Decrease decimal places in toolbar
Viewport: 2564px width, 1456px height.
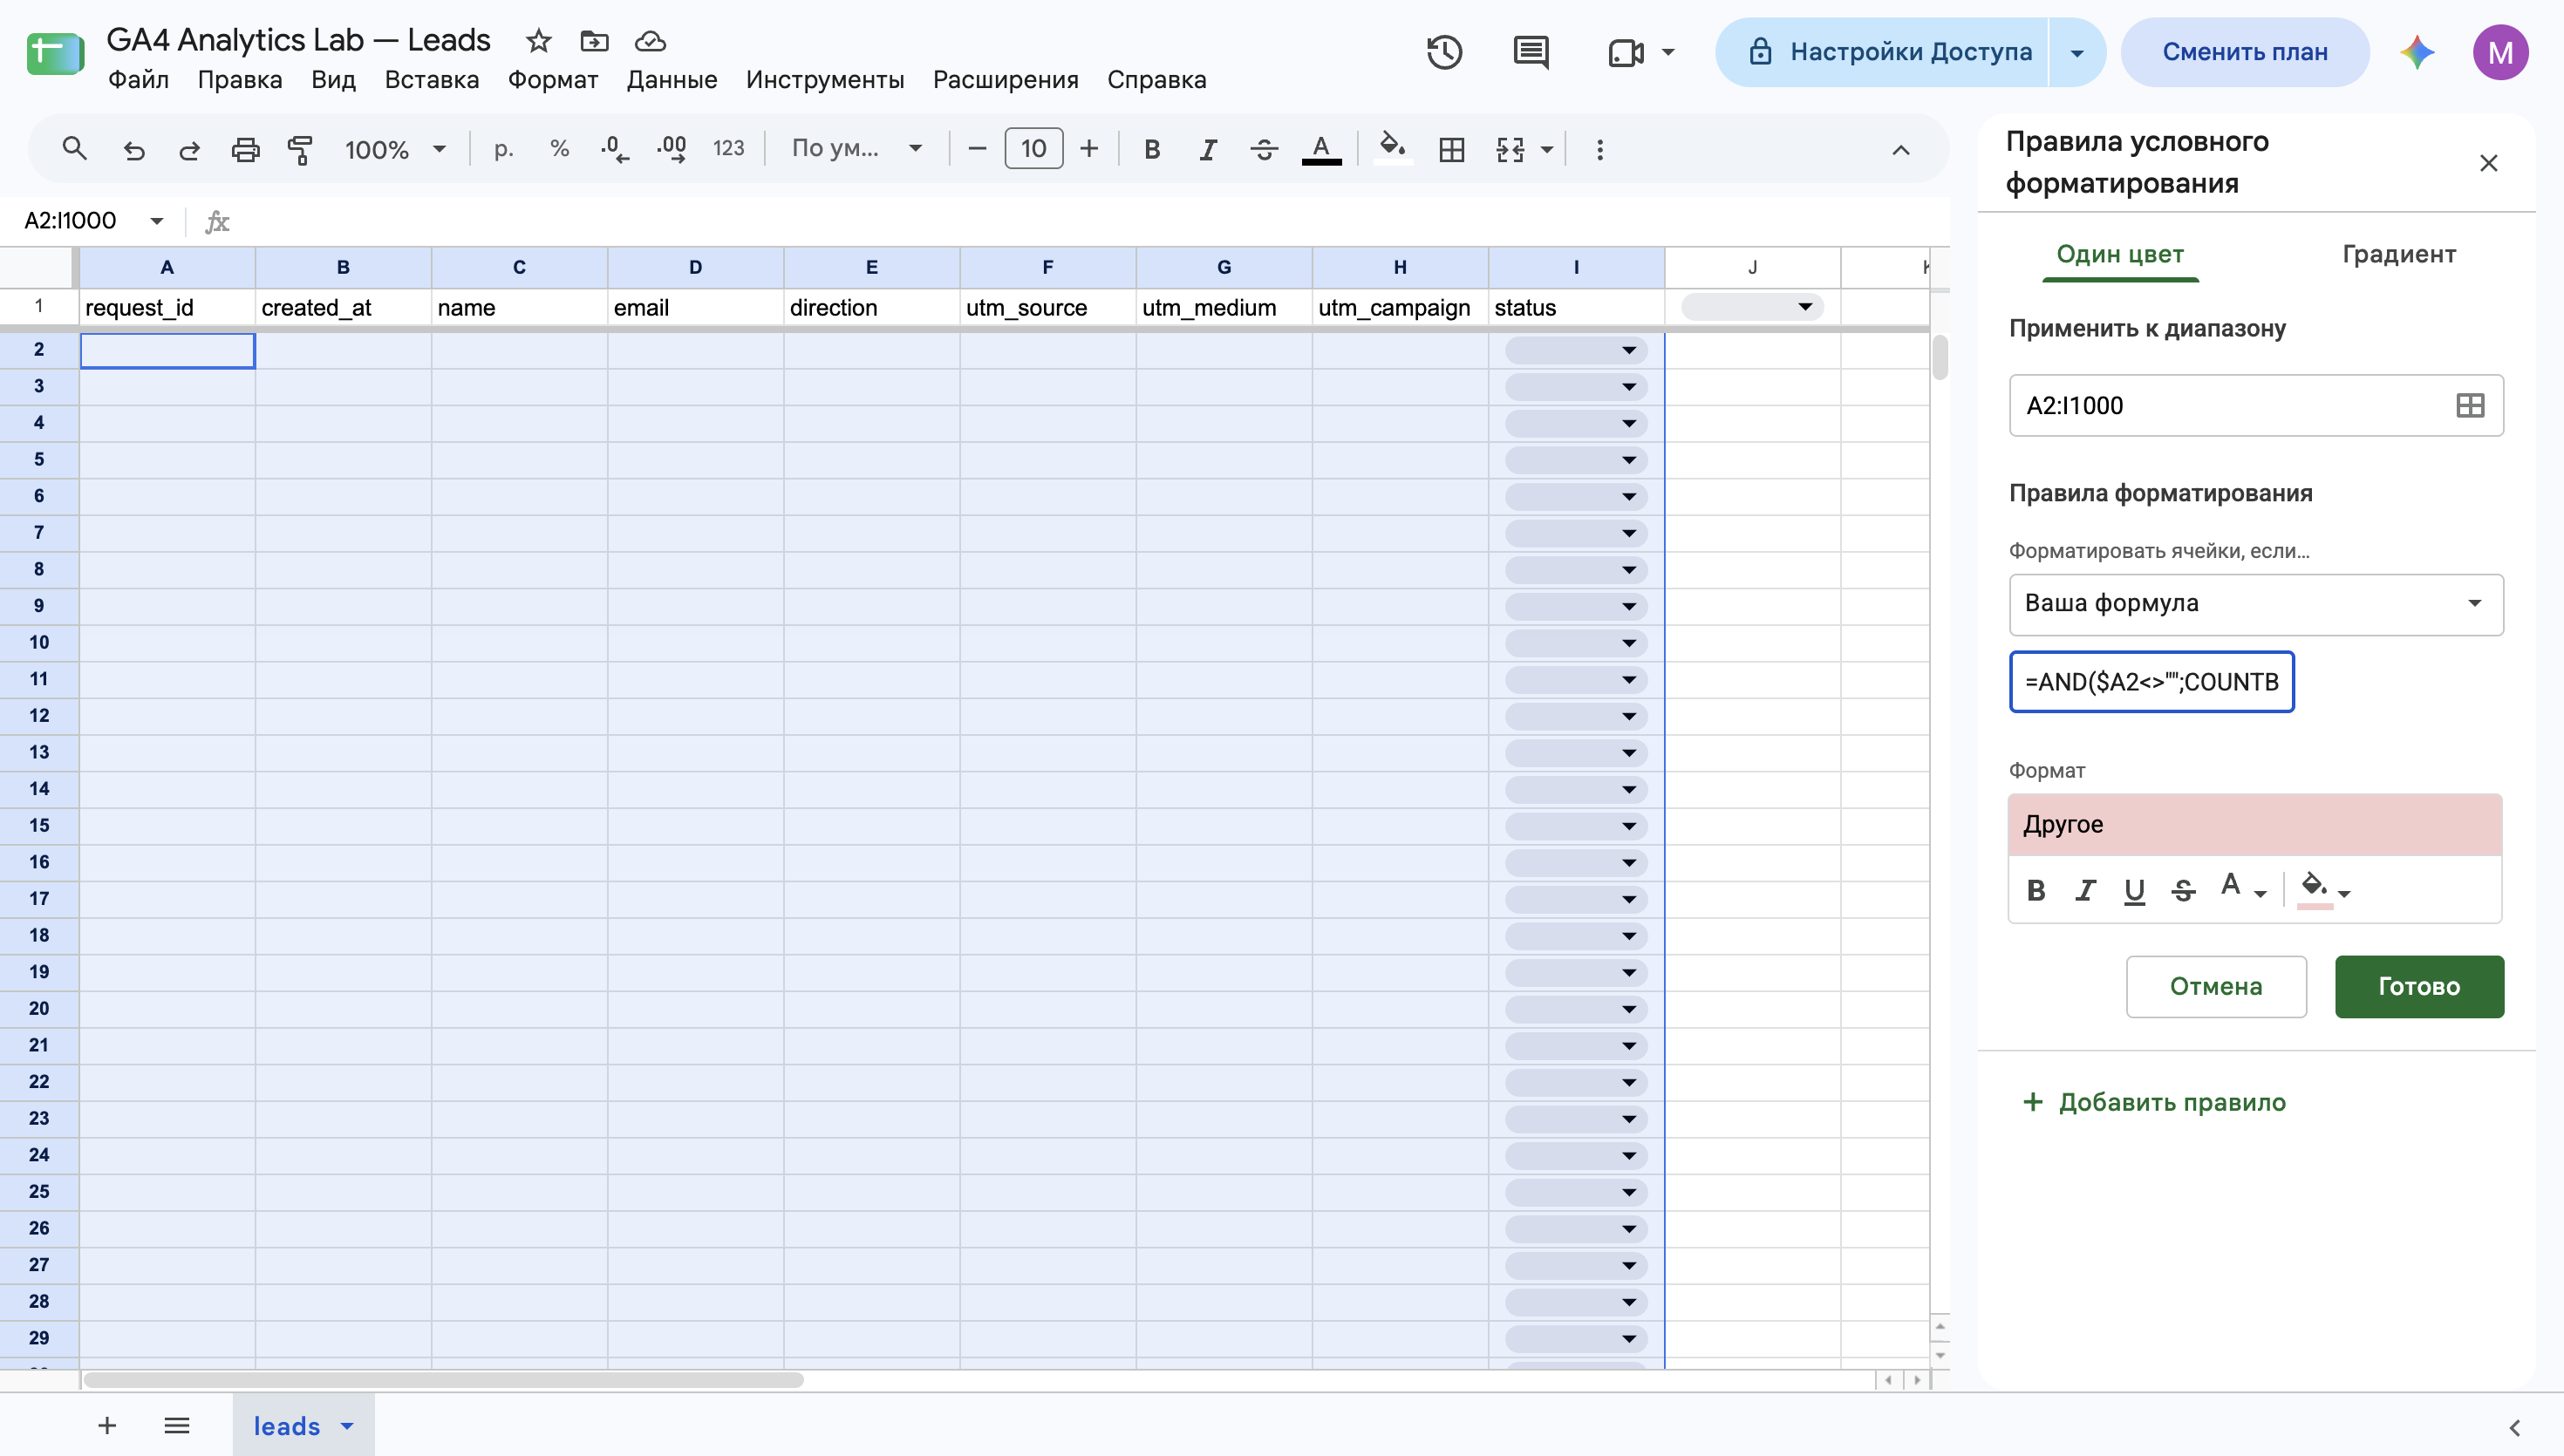pos(614,149)
